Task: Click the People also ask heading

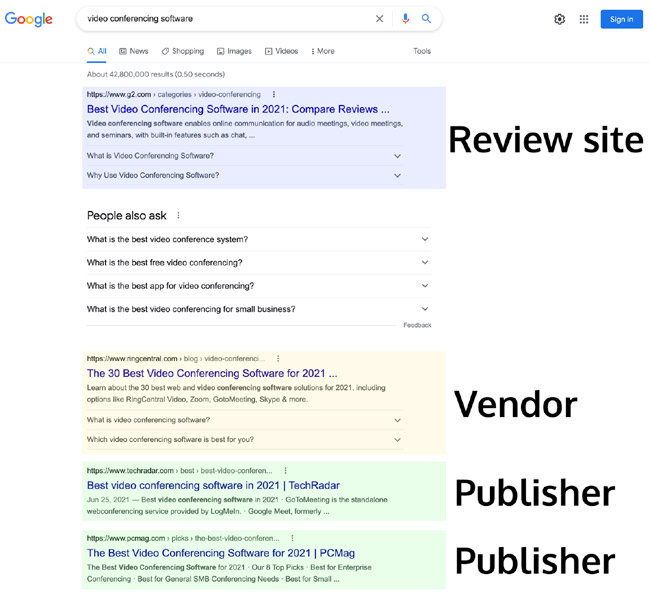Action: 126,216
